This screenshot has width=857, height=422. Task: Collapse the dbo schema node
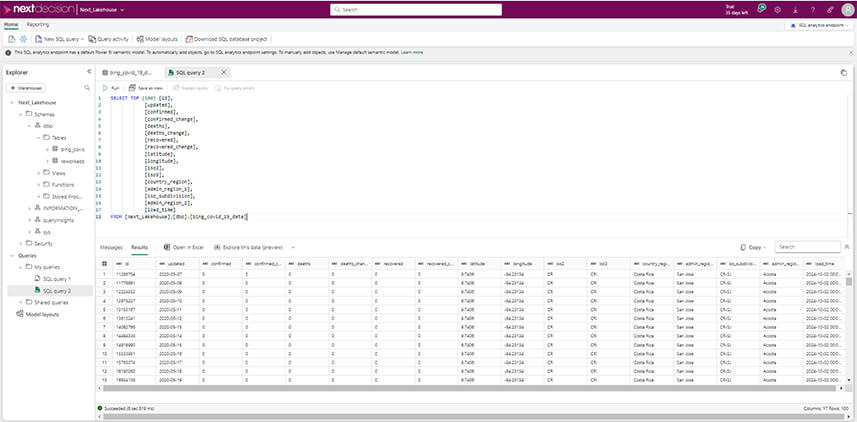click(30, 126)
